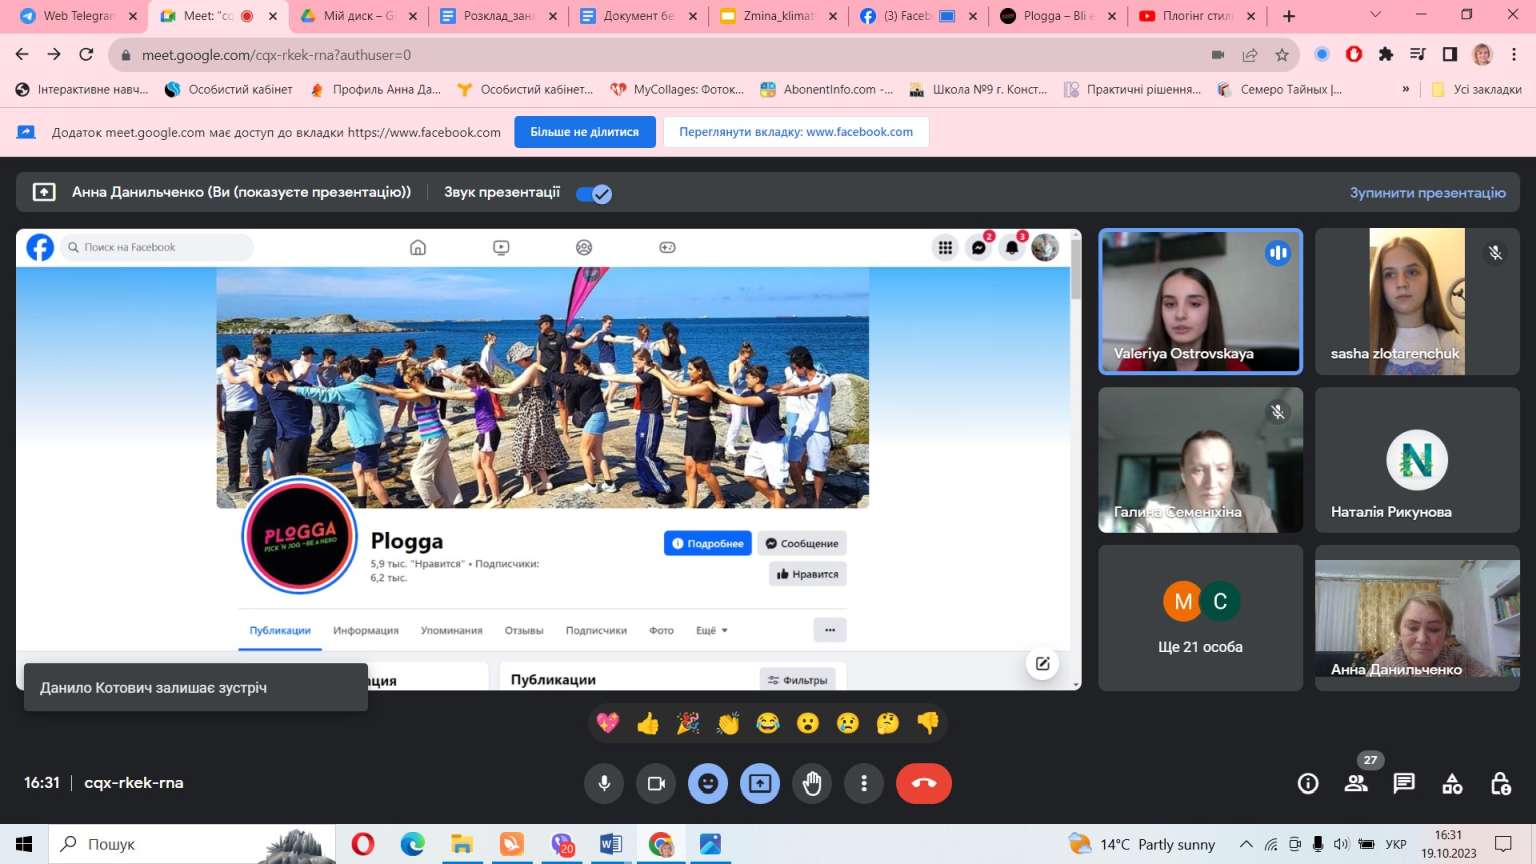Switch to the Plogga browser tab
This screenshot has height=864, width=1536.
point(1054,16)
